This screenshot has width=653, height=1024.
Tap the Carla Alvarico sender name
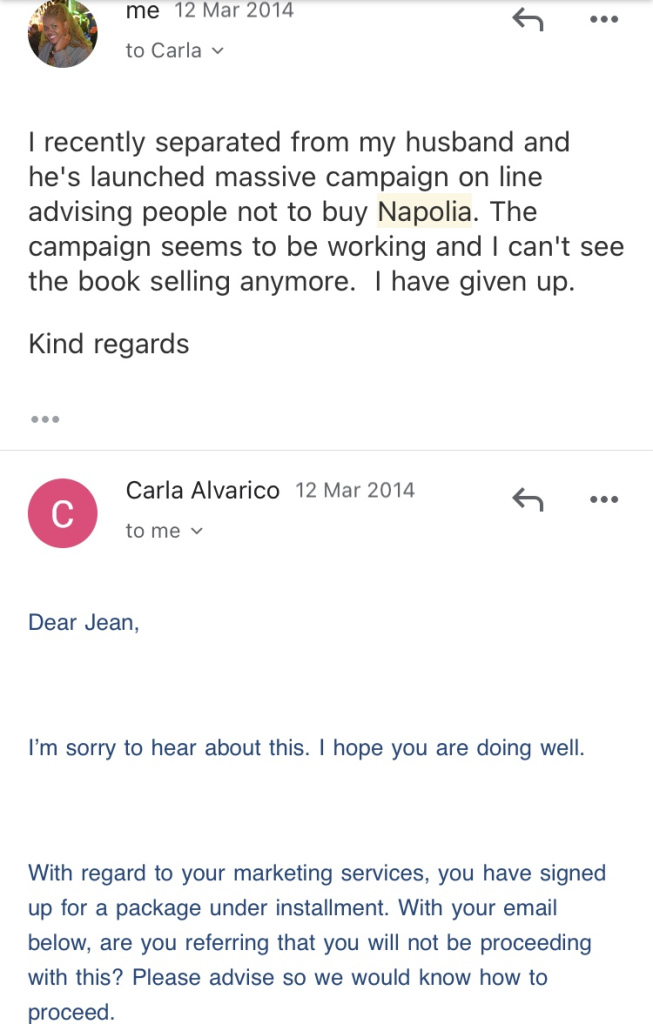(202, 490)
